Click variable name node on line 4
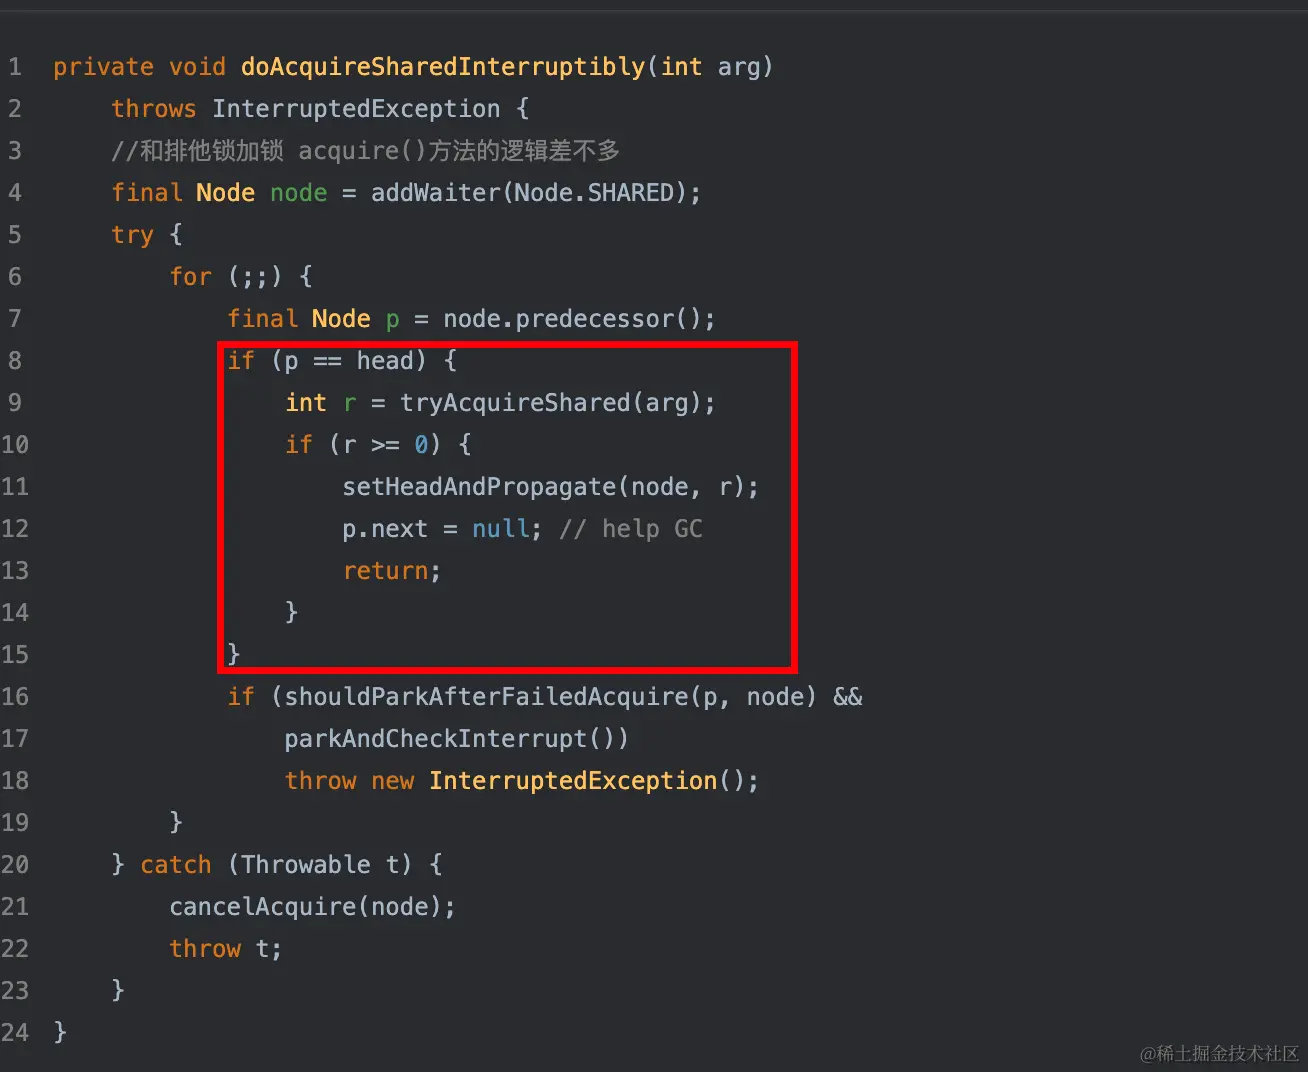The height and width of the screenshot is (1072, 1308). 299,193
